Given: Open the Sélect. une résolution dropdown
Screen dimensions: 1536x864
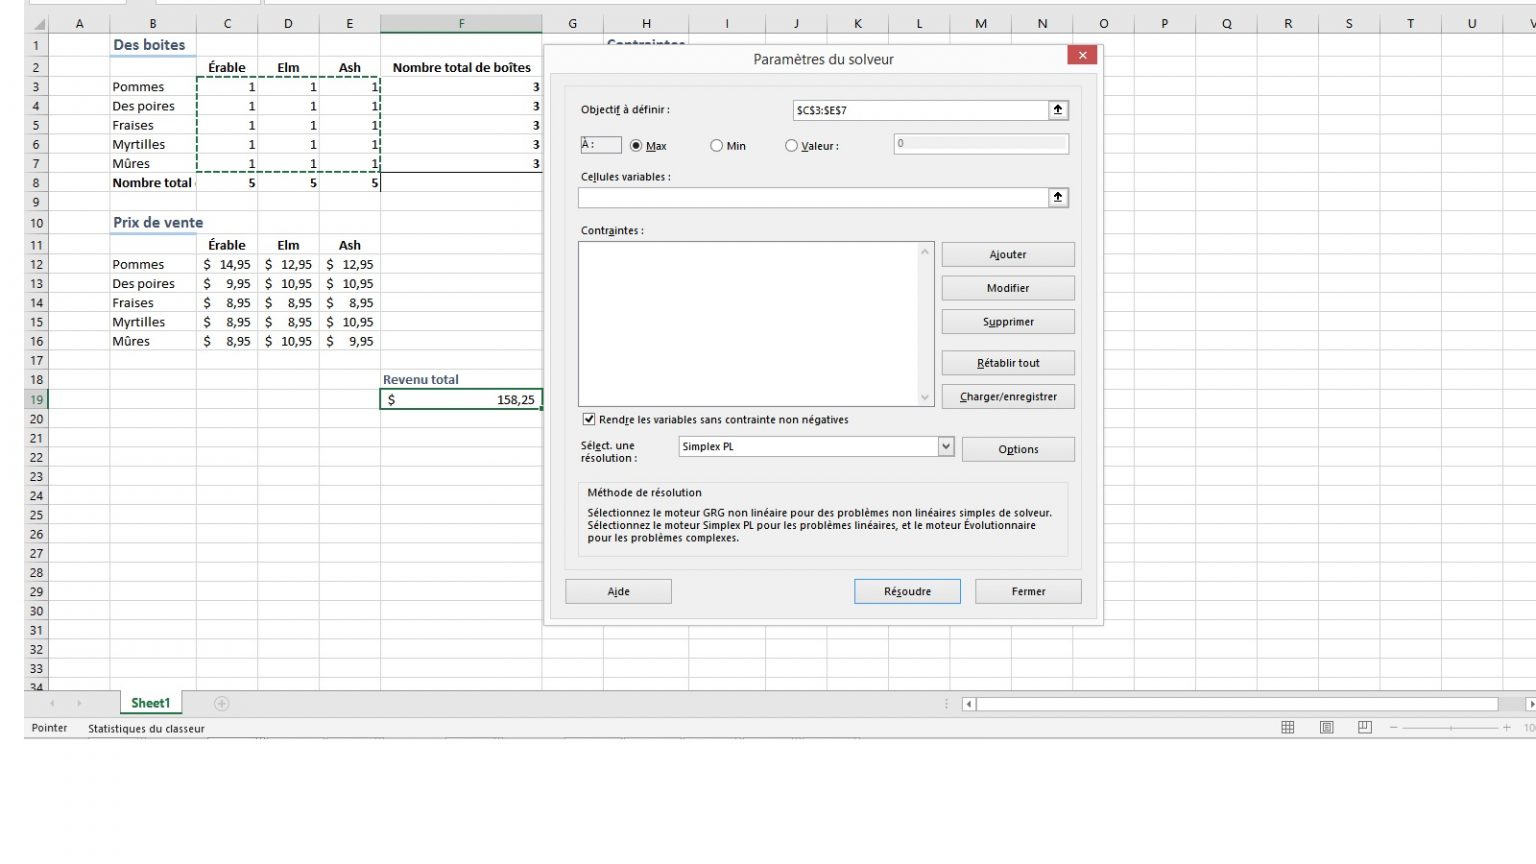Looking at the screenshot, I should pyautogui.click(x=944, y=446).
